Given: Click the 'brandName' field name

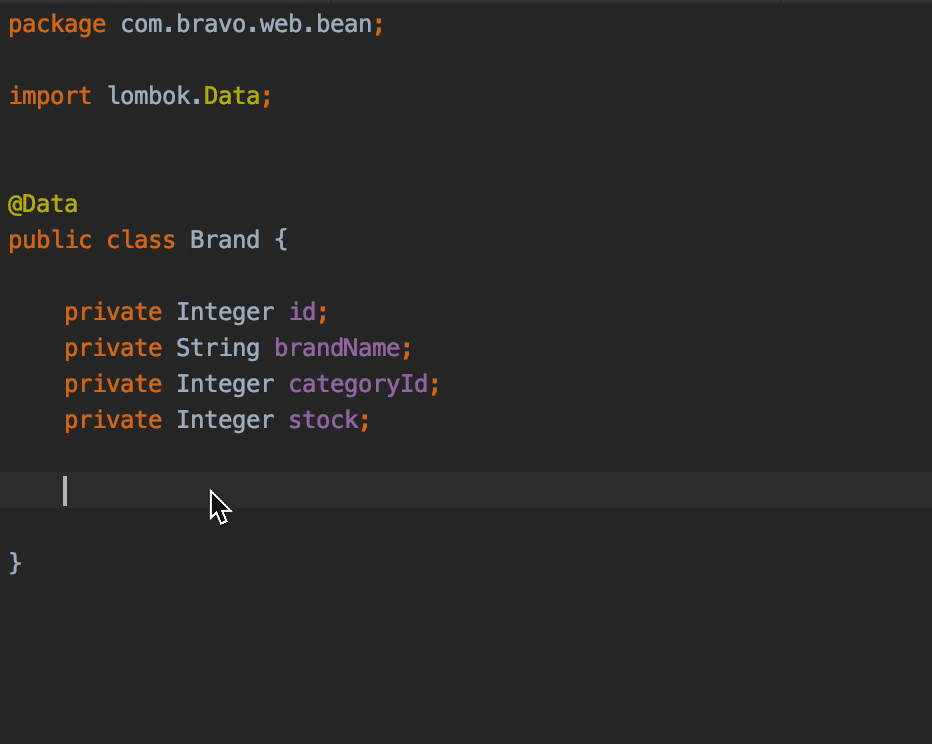Looking at the screenshot, I should [x=338, y=348].
